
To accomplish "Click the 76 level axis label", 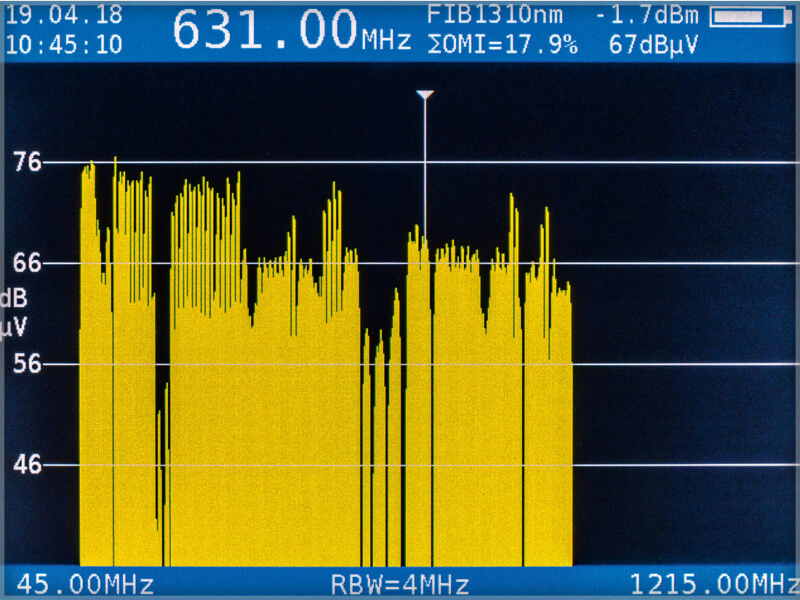I will [x=27, y=162].
